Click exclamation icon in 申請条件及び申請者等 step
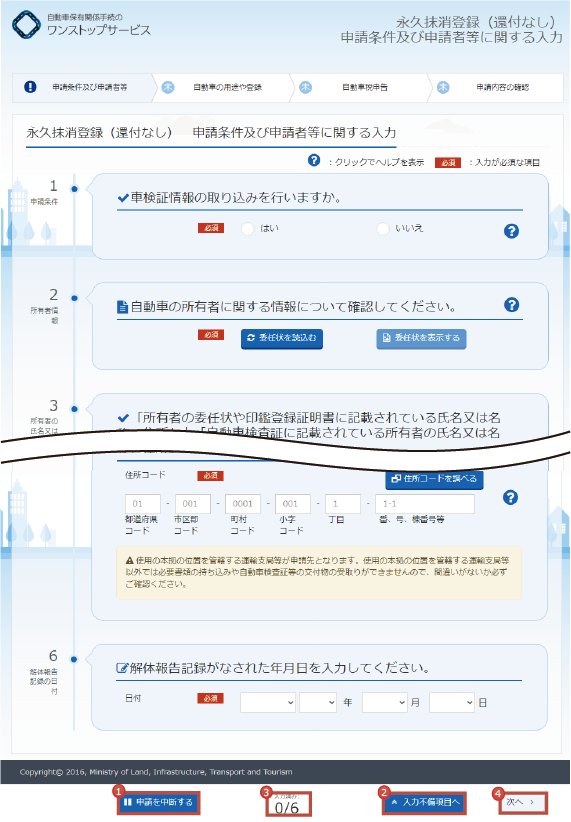The height and width of the screenshot is (822, 571). [30, 87]
